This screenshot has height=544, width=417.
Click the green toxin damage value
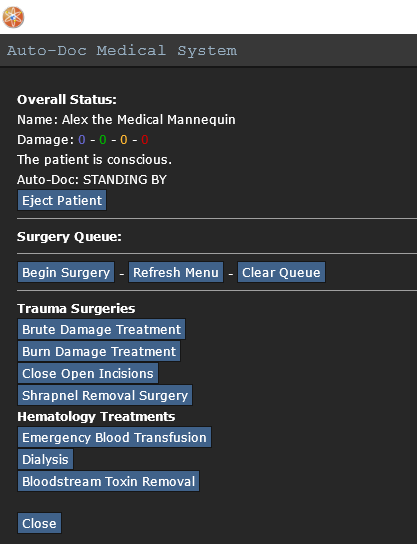(x=103, y=139)
